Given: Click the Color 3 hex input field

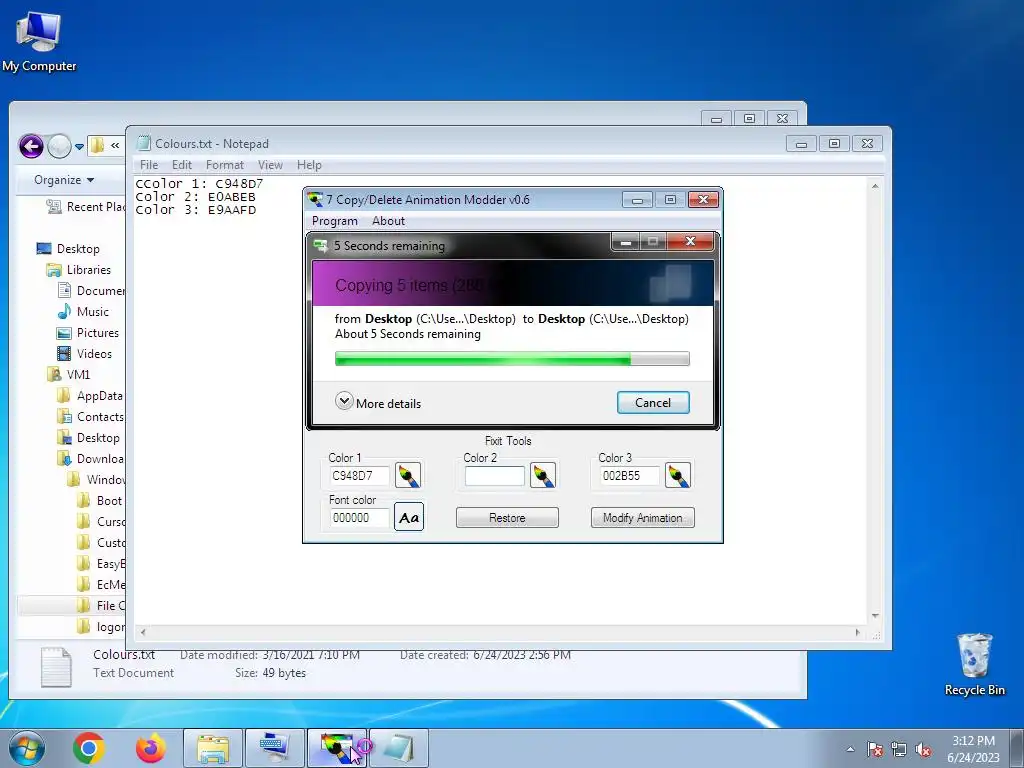Looking at the screenshot, I should pyautogui.click(x=630, y=475).
